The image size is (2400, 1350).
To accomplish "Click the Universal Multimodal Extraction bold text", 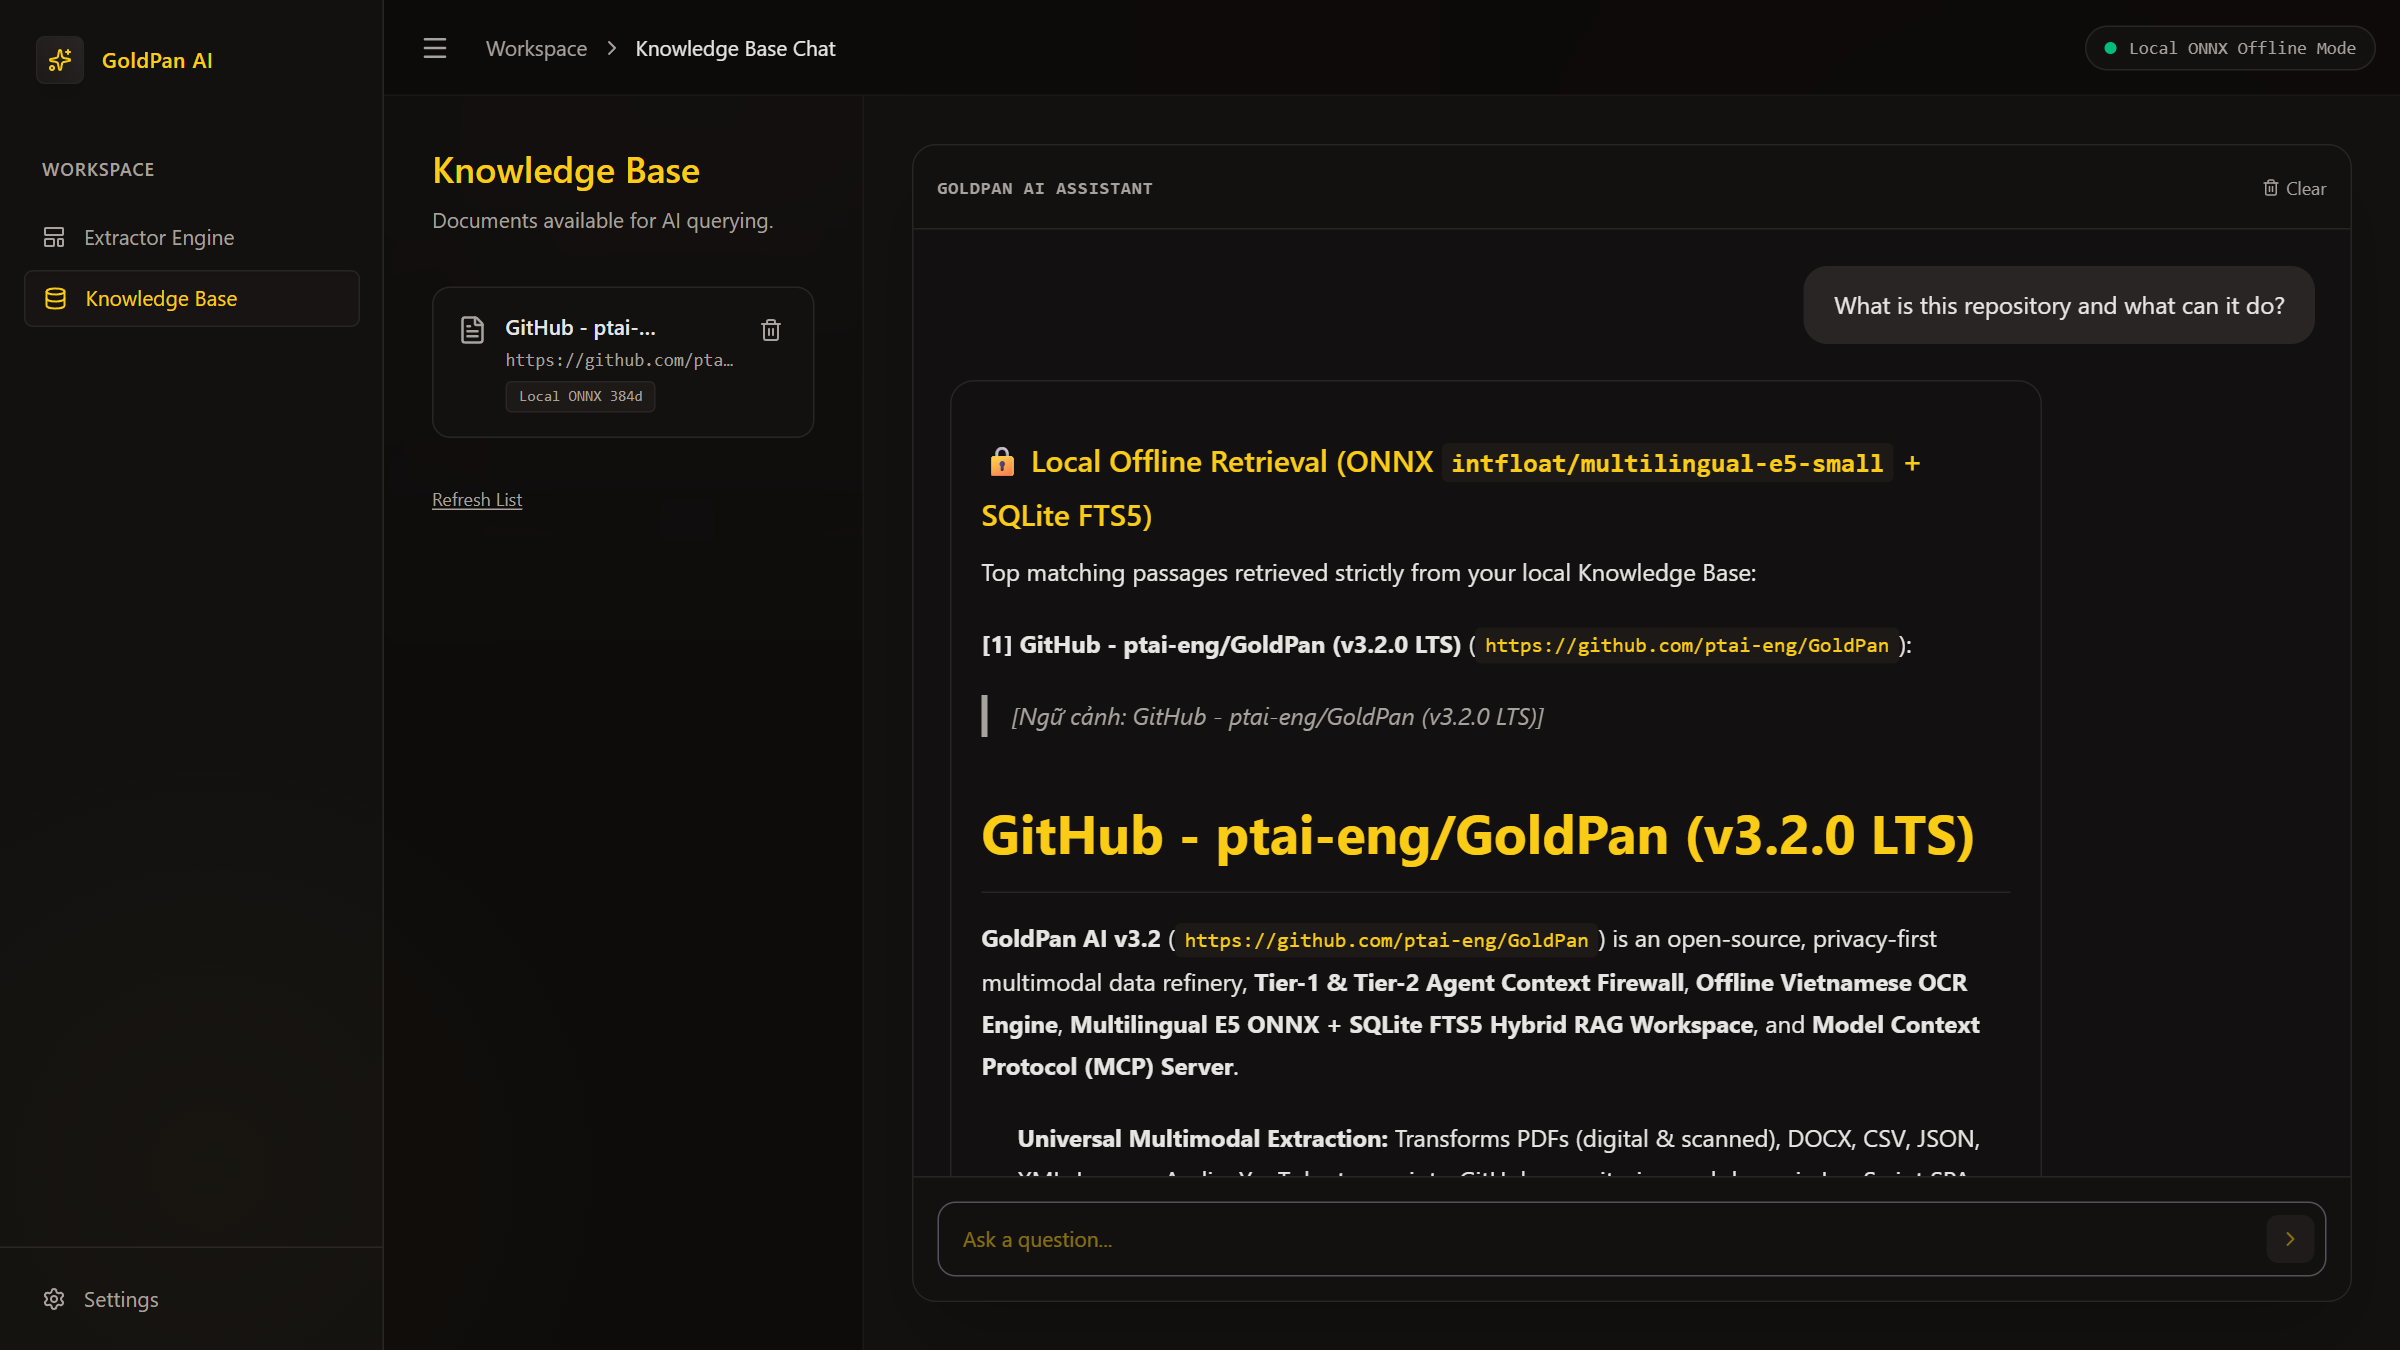I will (1202, 1138).
